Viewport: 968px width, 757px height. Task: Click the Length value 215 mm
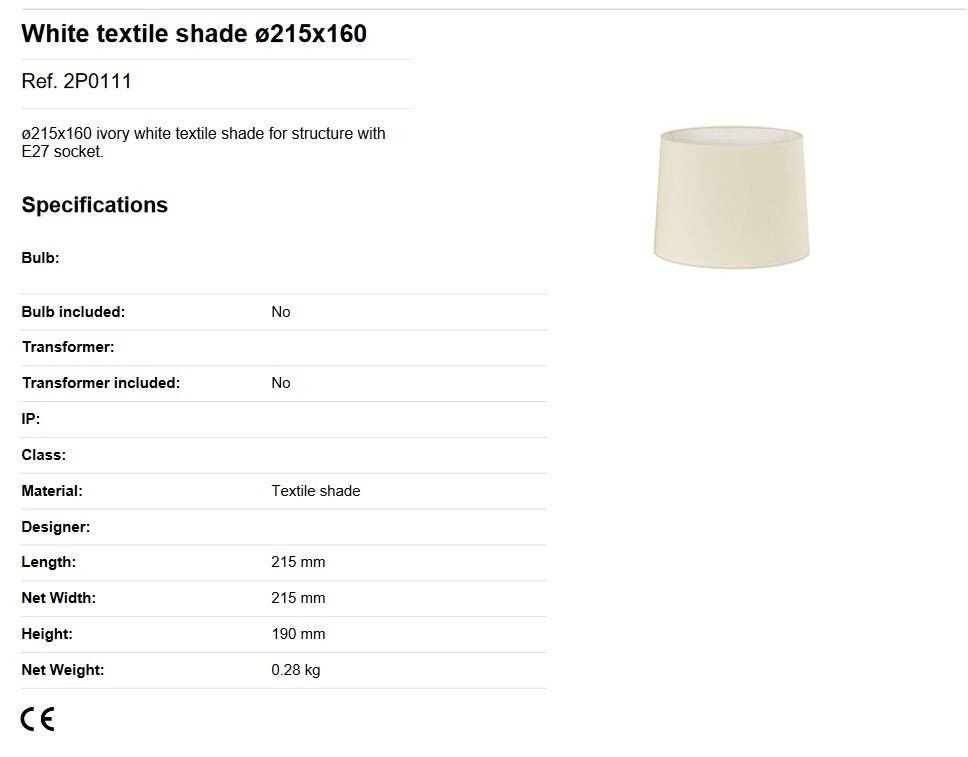pyautogui.click(x=298, y=562)
